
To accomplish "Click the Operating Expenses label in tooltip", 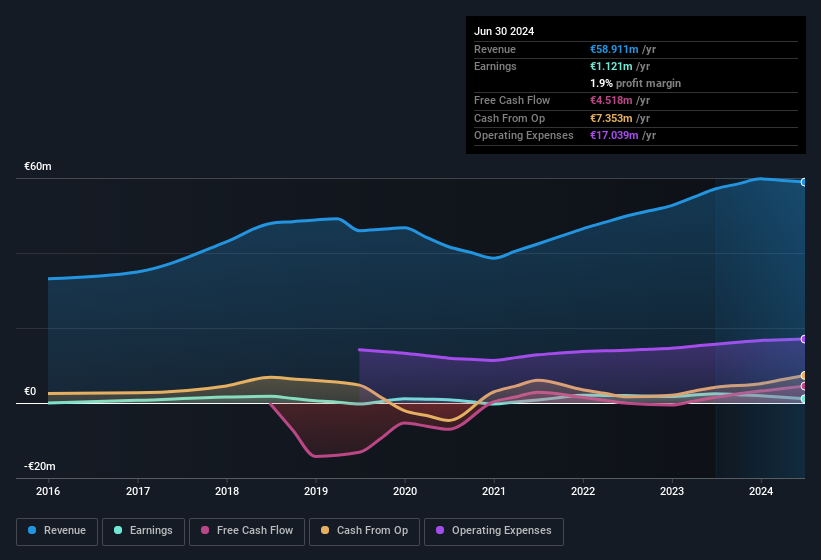I will pos(524,136).
